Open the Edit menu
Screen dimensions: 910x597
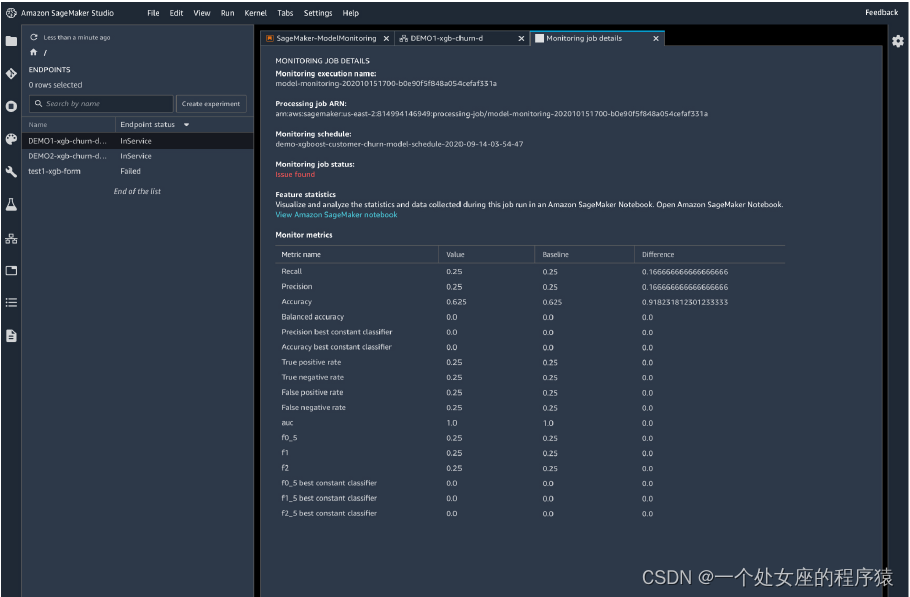coord(176,13)
